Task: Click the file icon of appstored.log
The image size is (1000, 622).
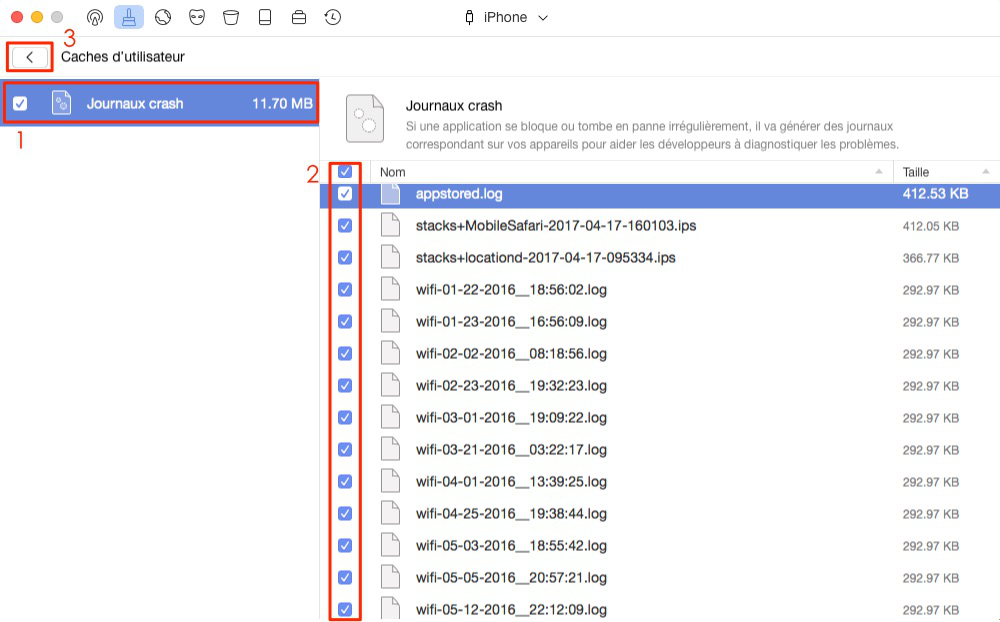Action: coord(390,193)
